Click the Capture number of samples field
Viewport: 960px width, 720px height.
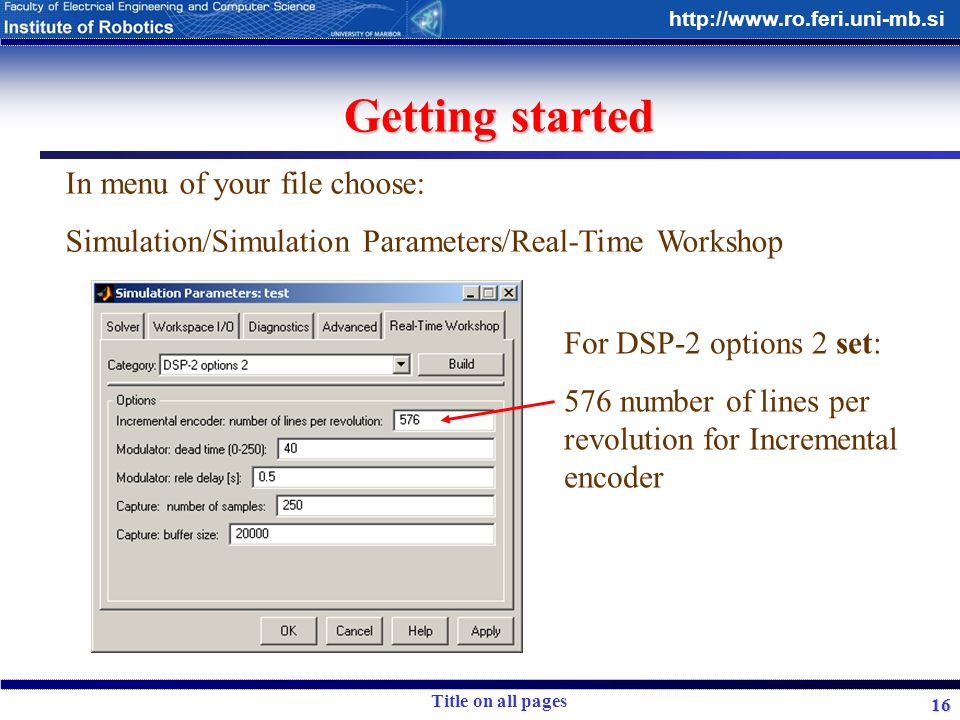coord(385,505)
